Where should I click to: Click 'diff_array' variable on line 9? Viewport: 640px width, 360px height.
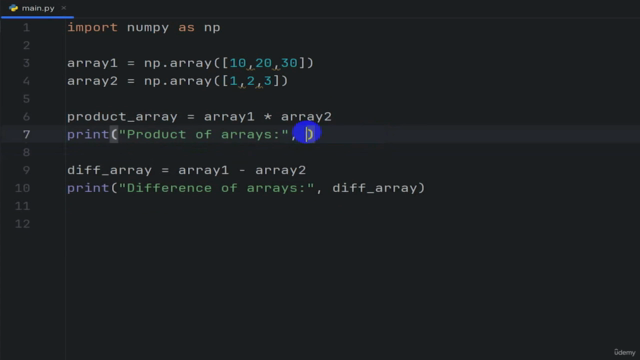[109, 170]
